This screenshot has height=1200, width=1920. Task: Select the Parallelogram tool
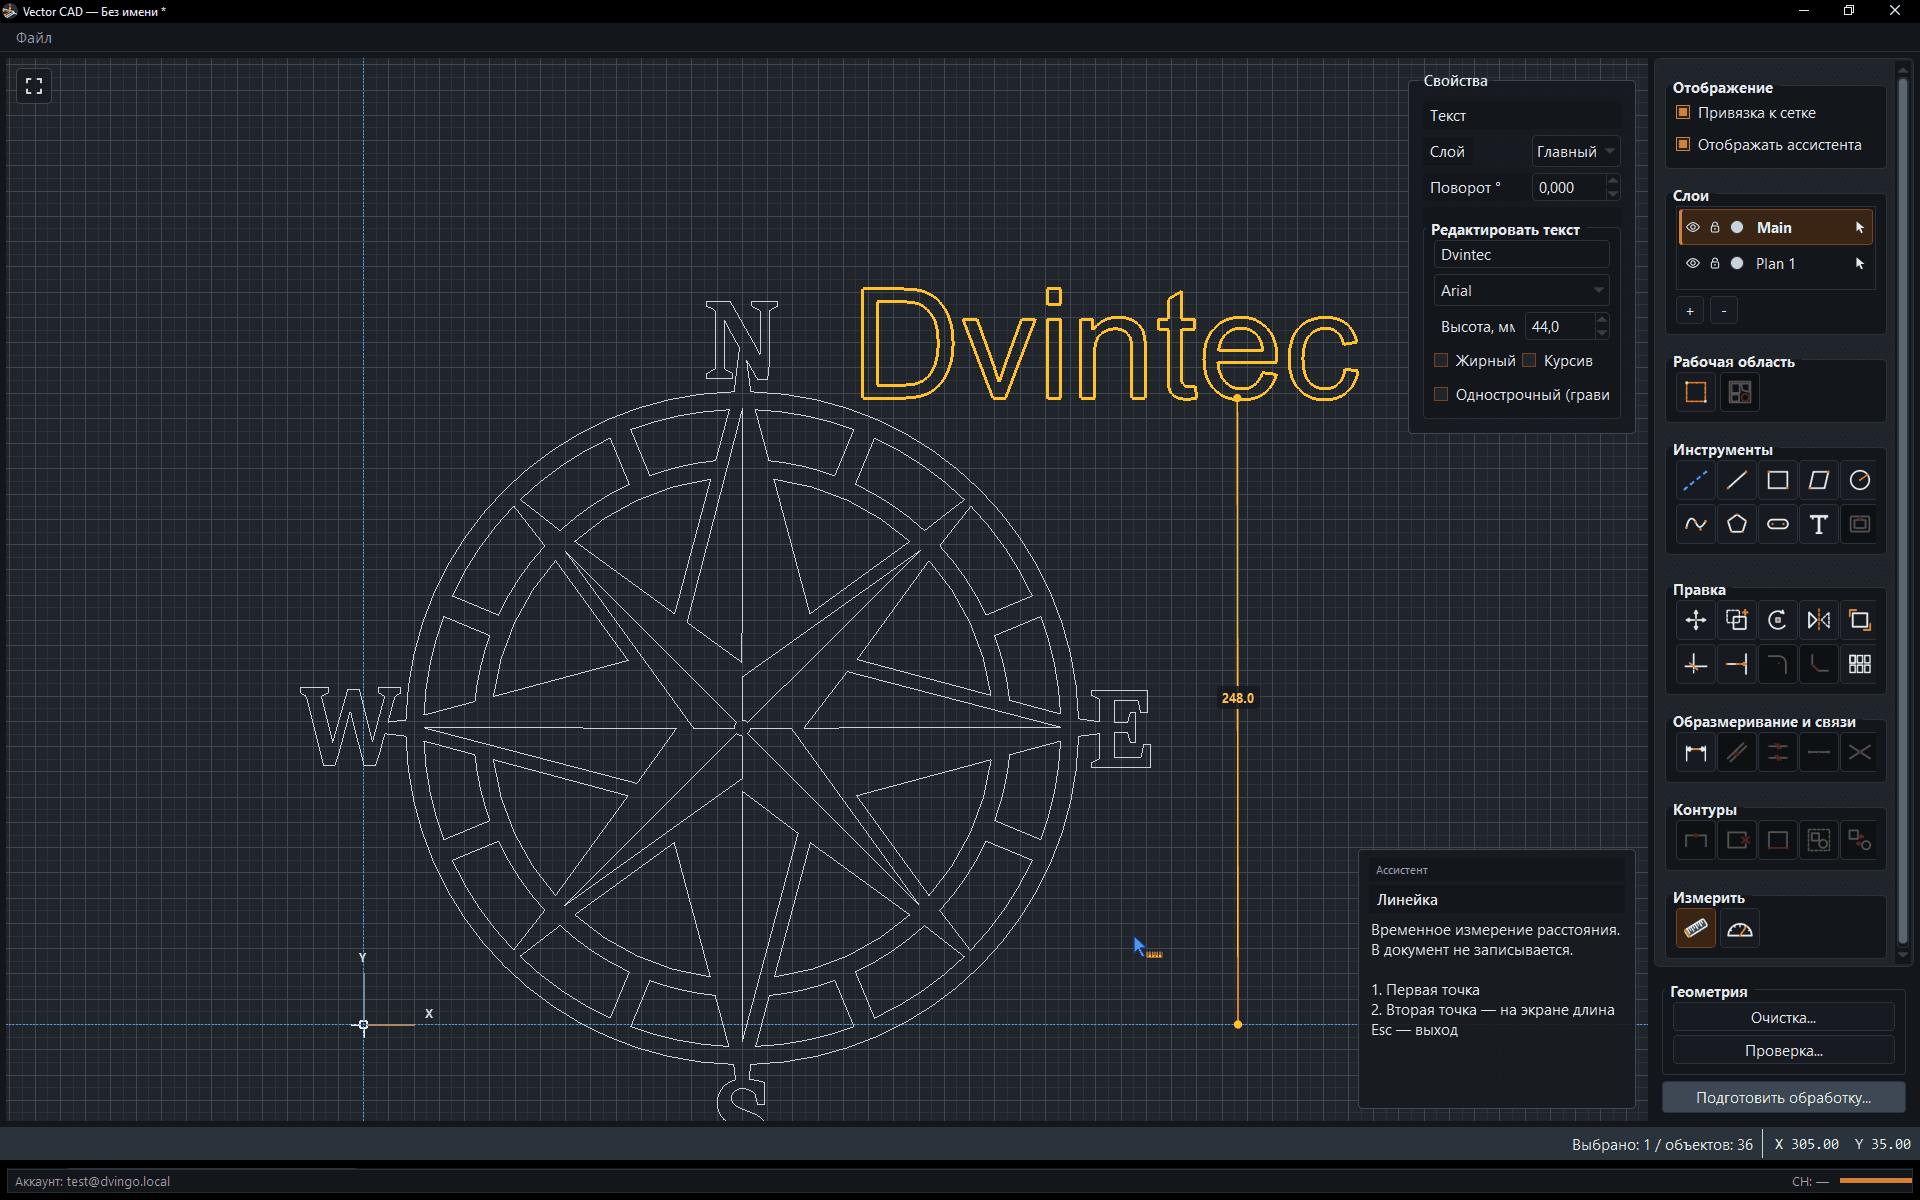[x=1819, y=481]
